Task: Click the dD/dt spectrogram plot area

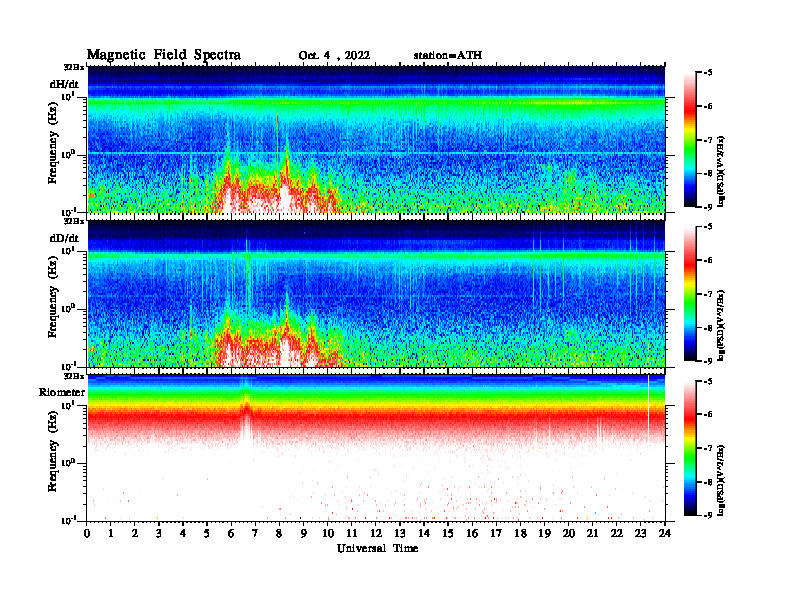Action: tap(376, 293)
